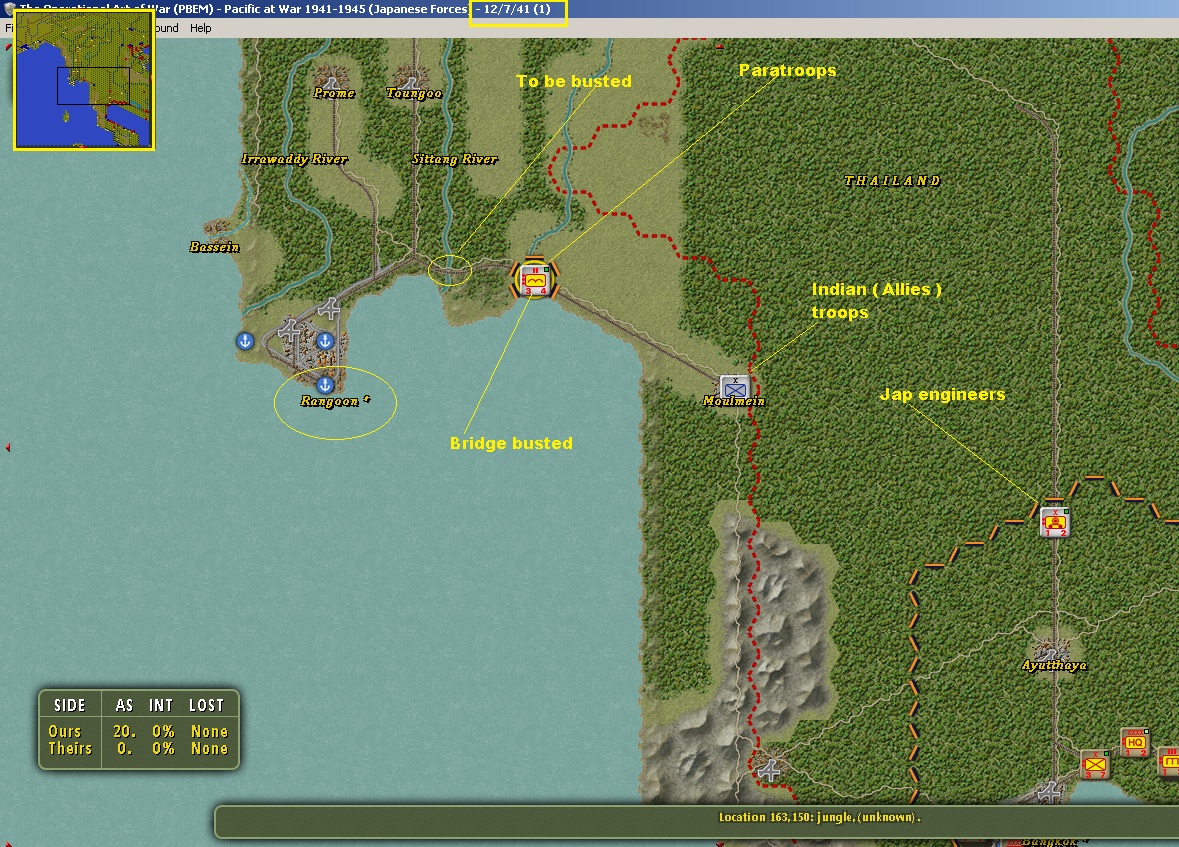Click the 'Theirs' row label in air panel
1179x847 pixels.
[70, 748]
